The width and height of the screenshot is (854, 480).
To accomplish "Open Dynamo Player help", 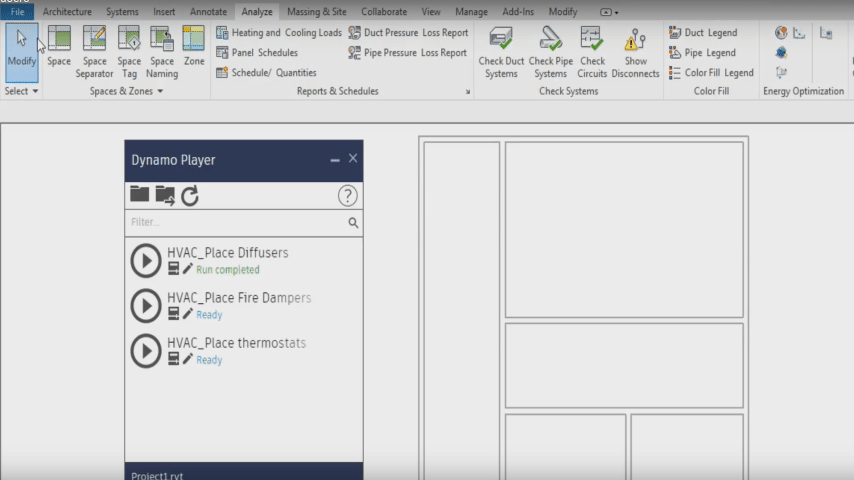I will click(347, 196).
